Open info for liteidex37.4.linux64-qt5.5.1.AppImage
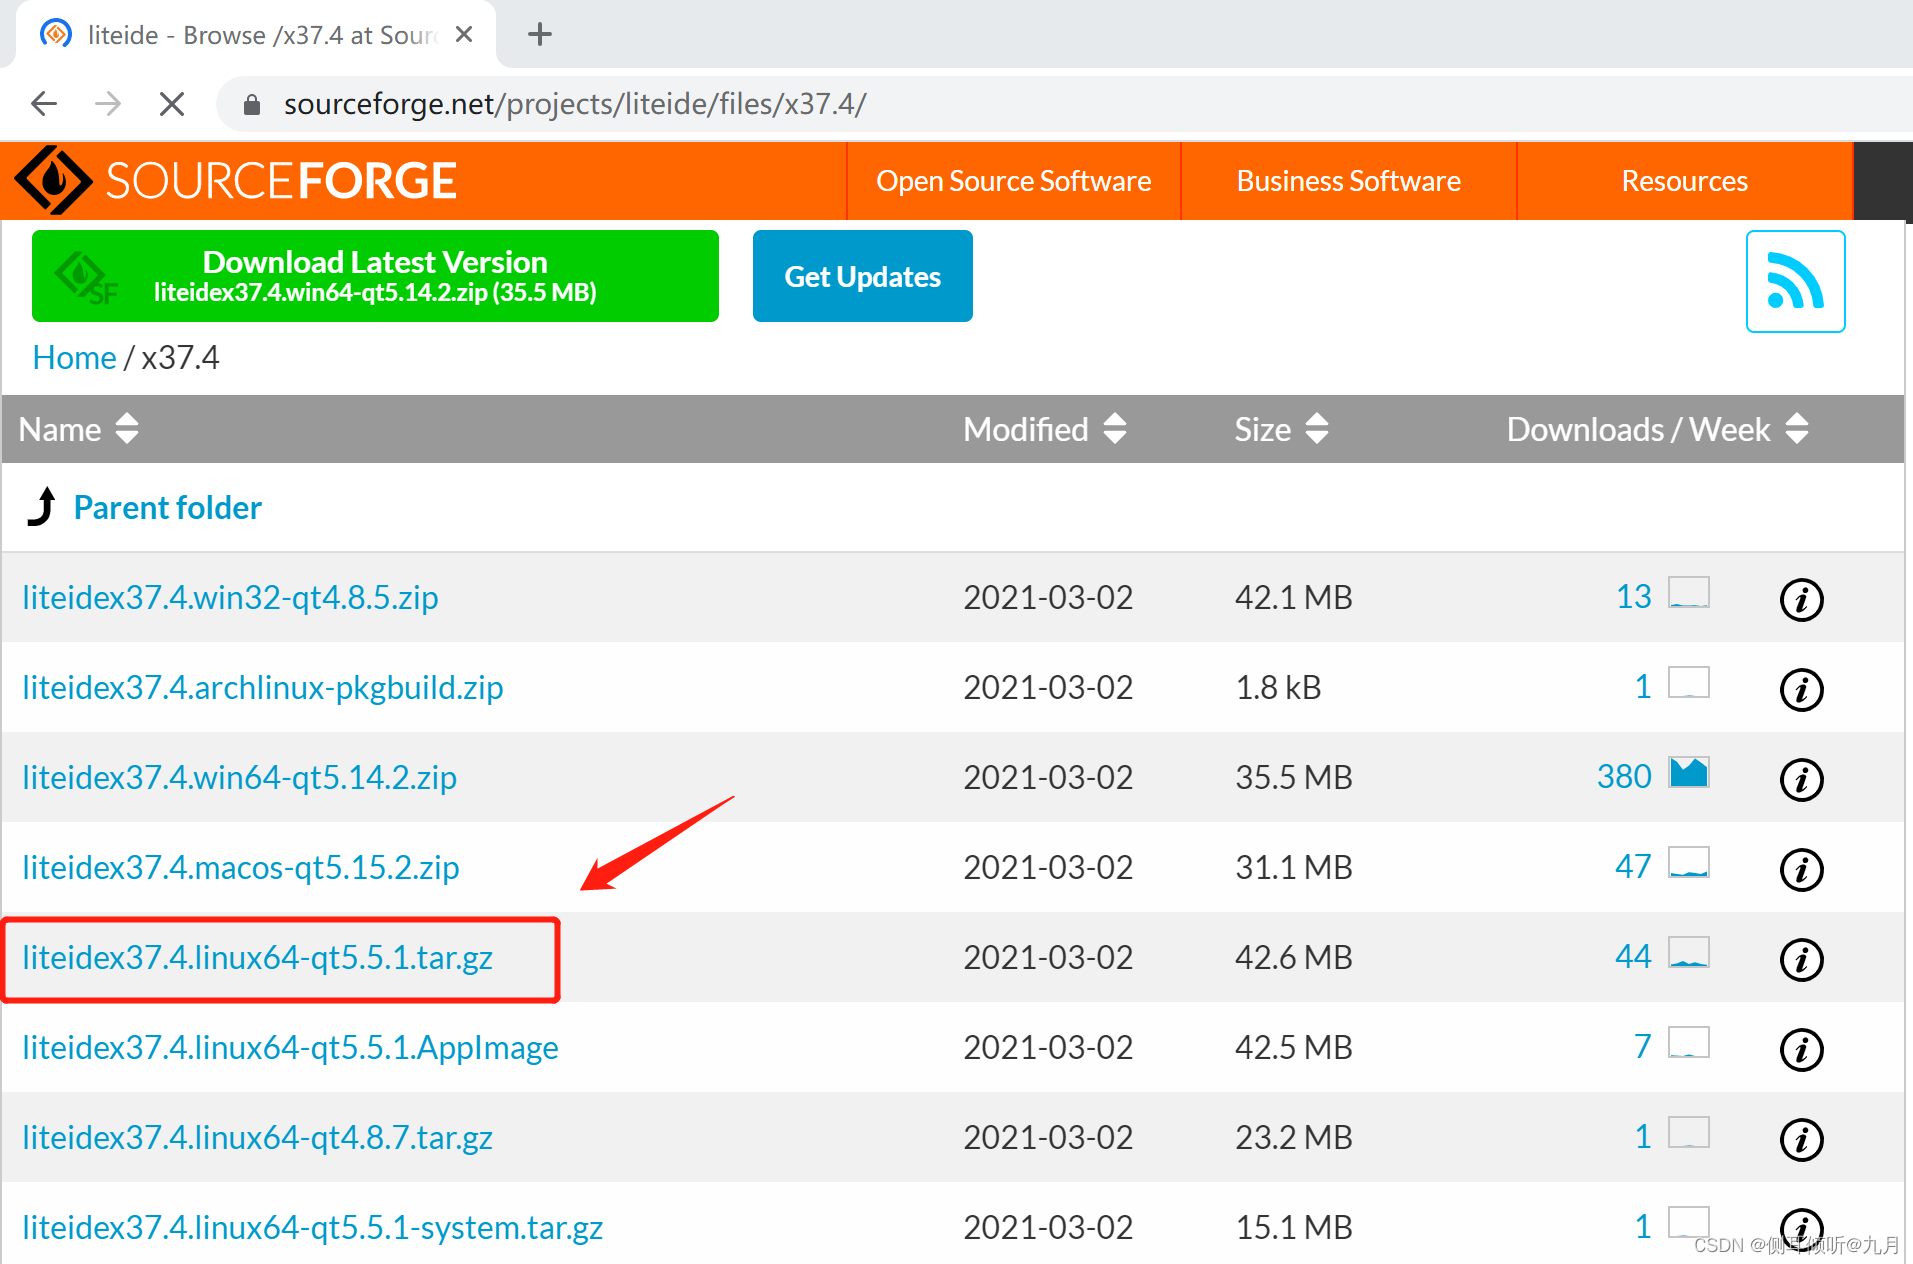Screen dimensions: 1913x1264 (1802, 1049)
